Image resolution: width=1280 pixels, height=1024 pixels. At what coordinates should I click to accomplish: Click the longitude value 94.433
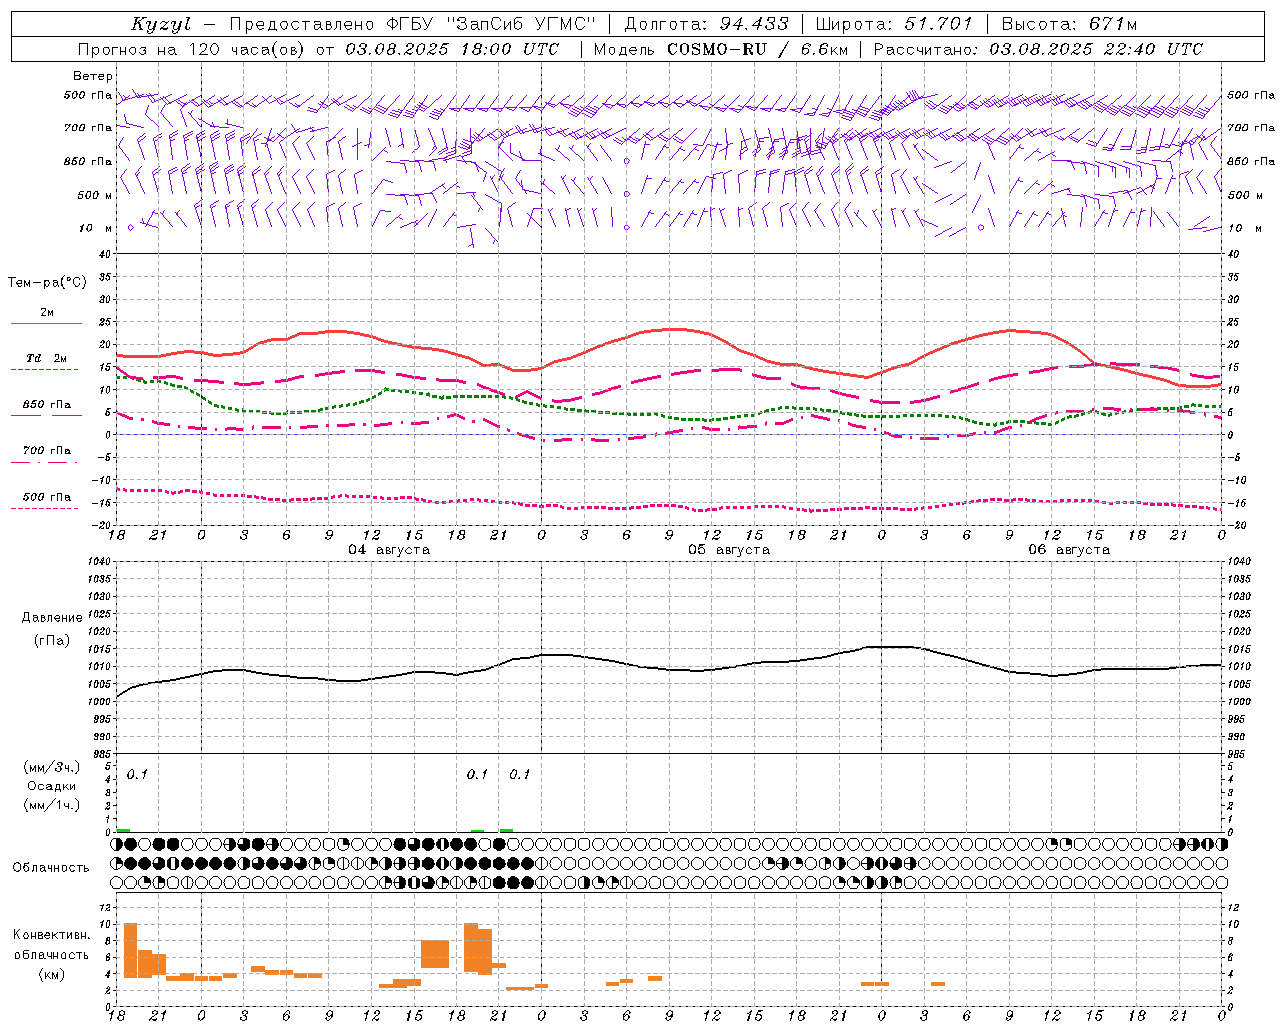pos(754,24)
